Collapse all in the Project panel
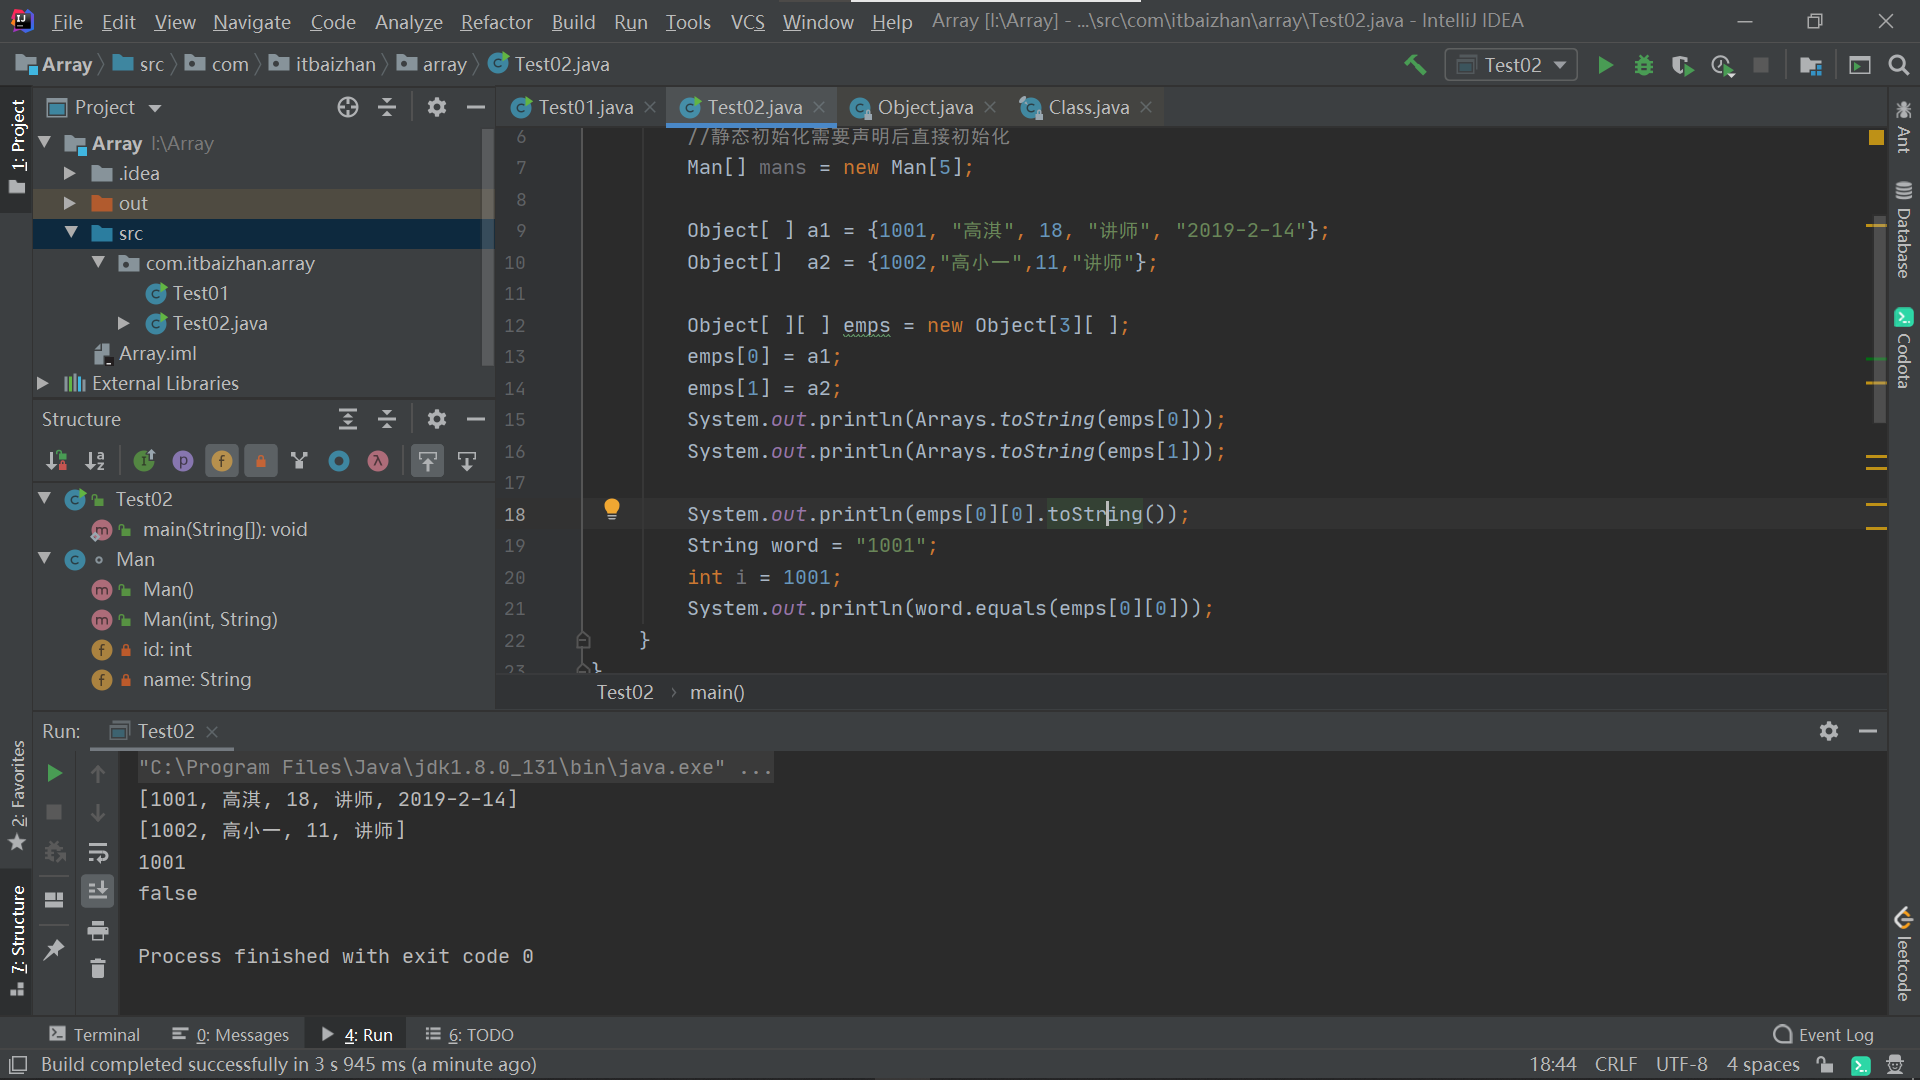The height and width of the screenshot is (1080, 1920). pyautogui.click(x=387, y=107)
